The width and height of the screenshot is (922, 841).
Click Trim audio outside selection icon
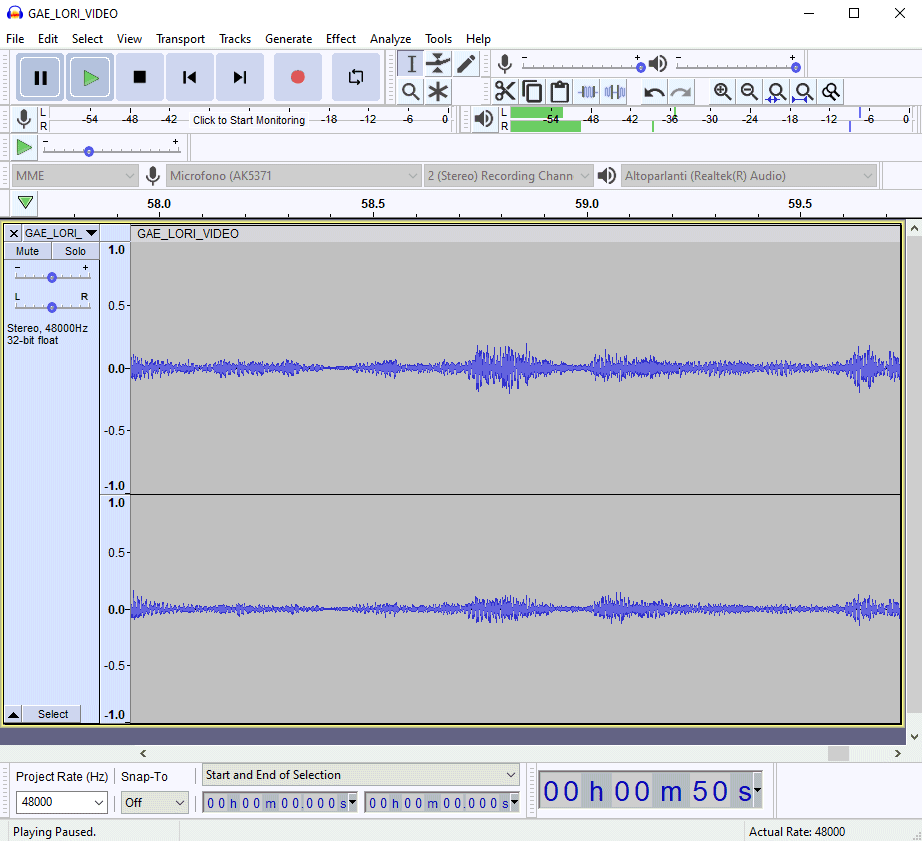(x=587, y=92)
